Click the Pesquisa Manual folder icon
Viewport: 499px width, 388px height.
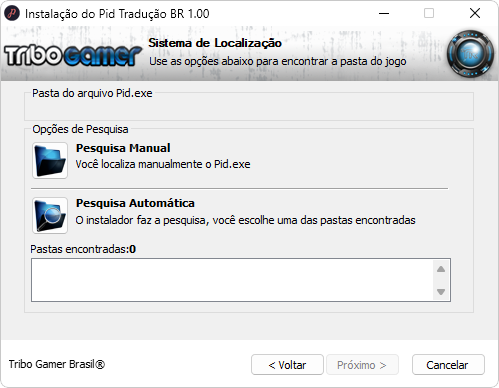click(50, 160)
